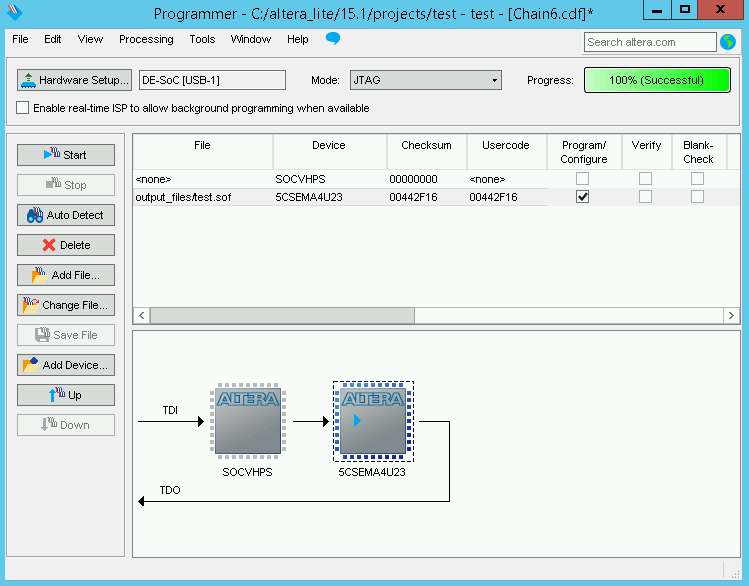
Task: Click the Verify column header
Action: coord(646,152)
